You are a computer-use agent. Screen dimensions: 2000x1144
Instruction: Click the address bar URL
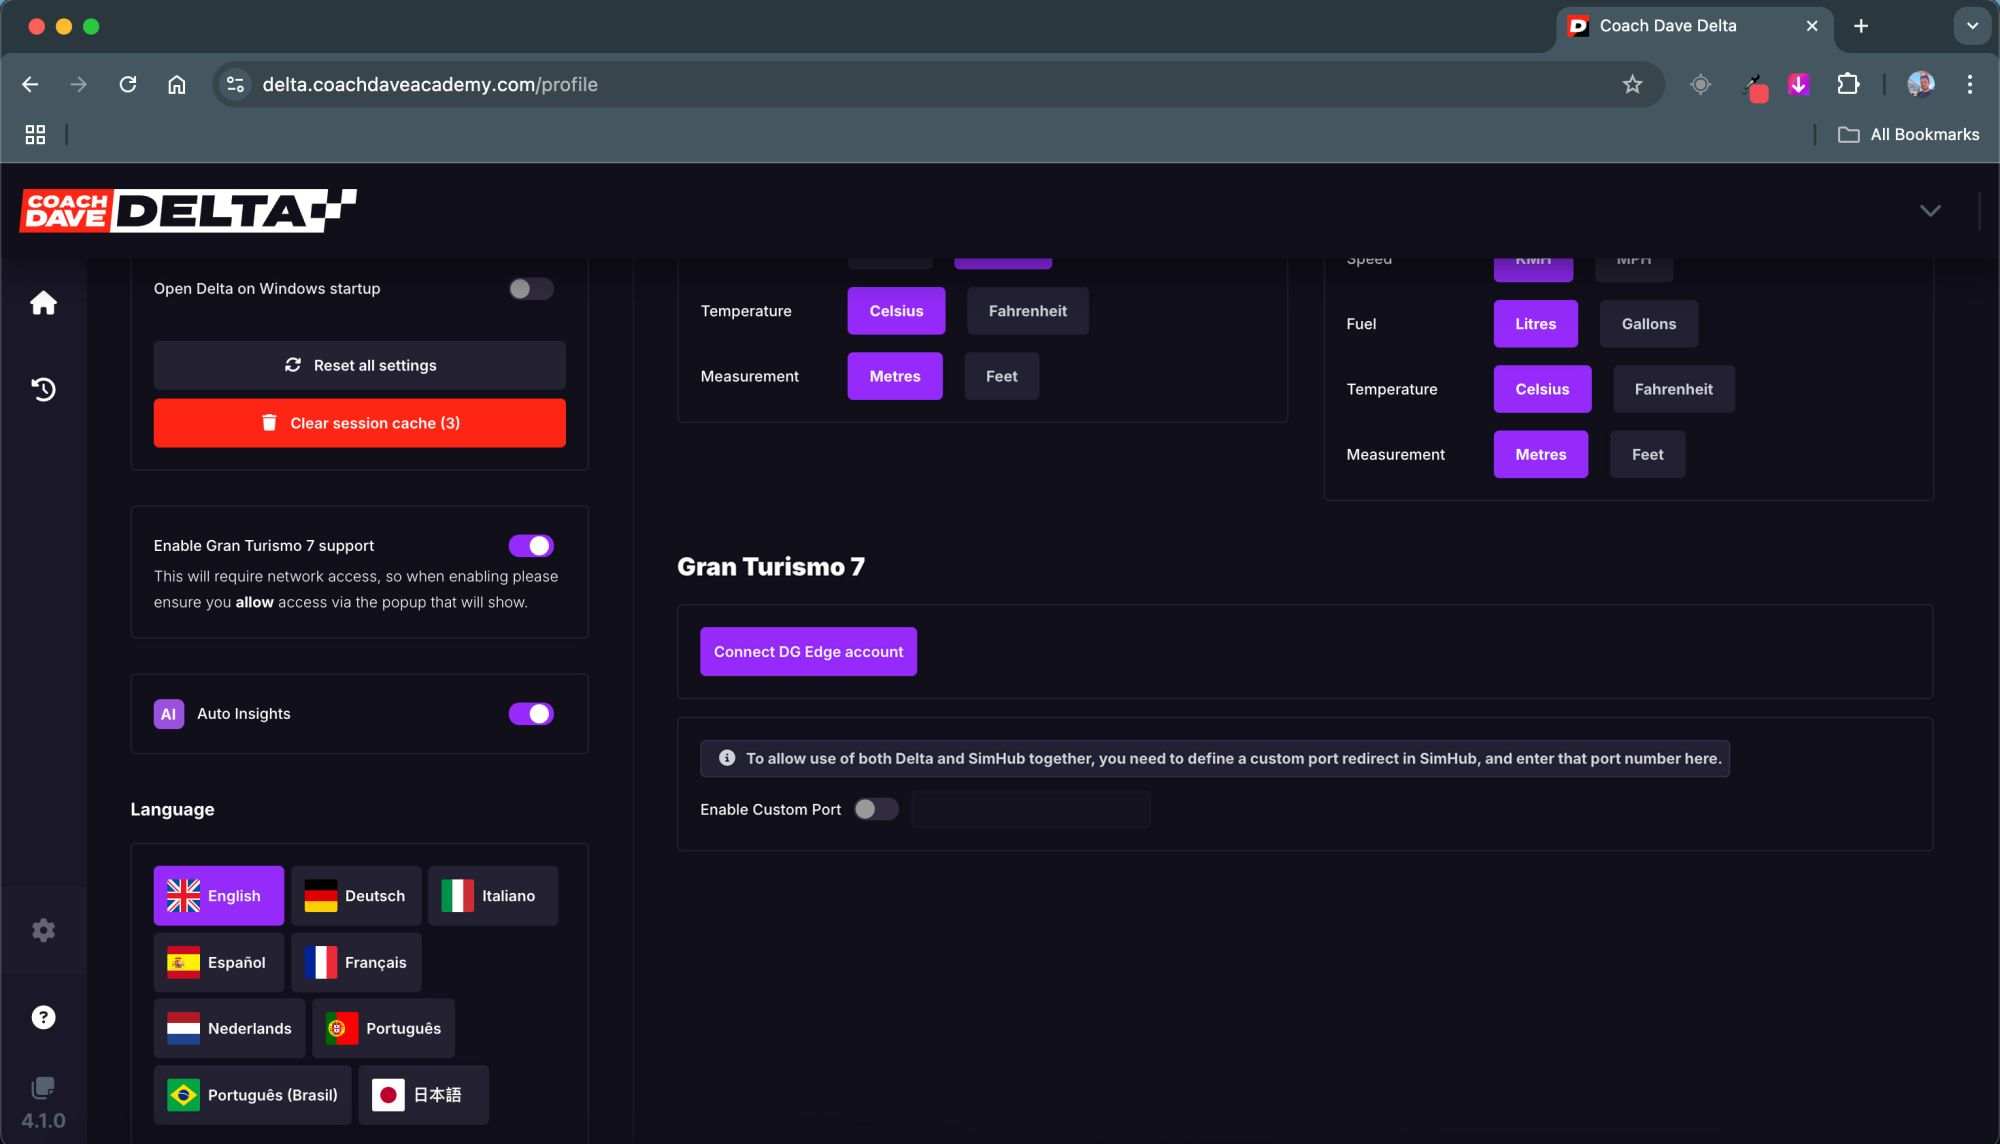430,84
